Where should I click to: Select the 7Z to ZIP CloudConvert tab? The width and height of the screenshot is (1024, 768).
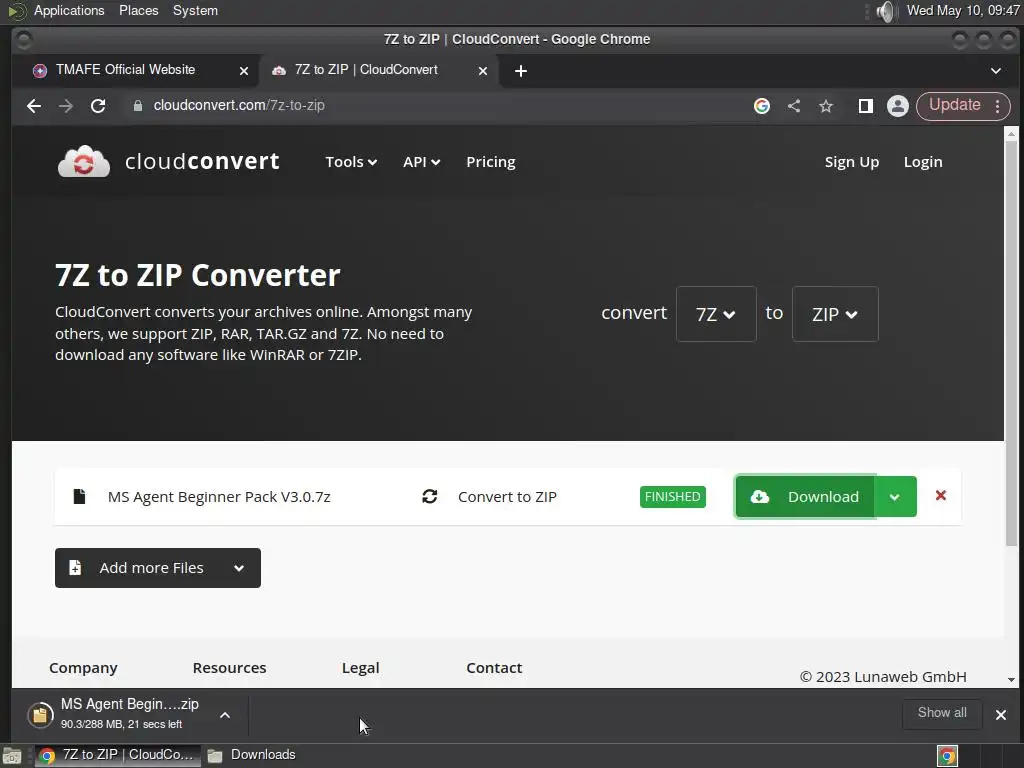(366, 70)
